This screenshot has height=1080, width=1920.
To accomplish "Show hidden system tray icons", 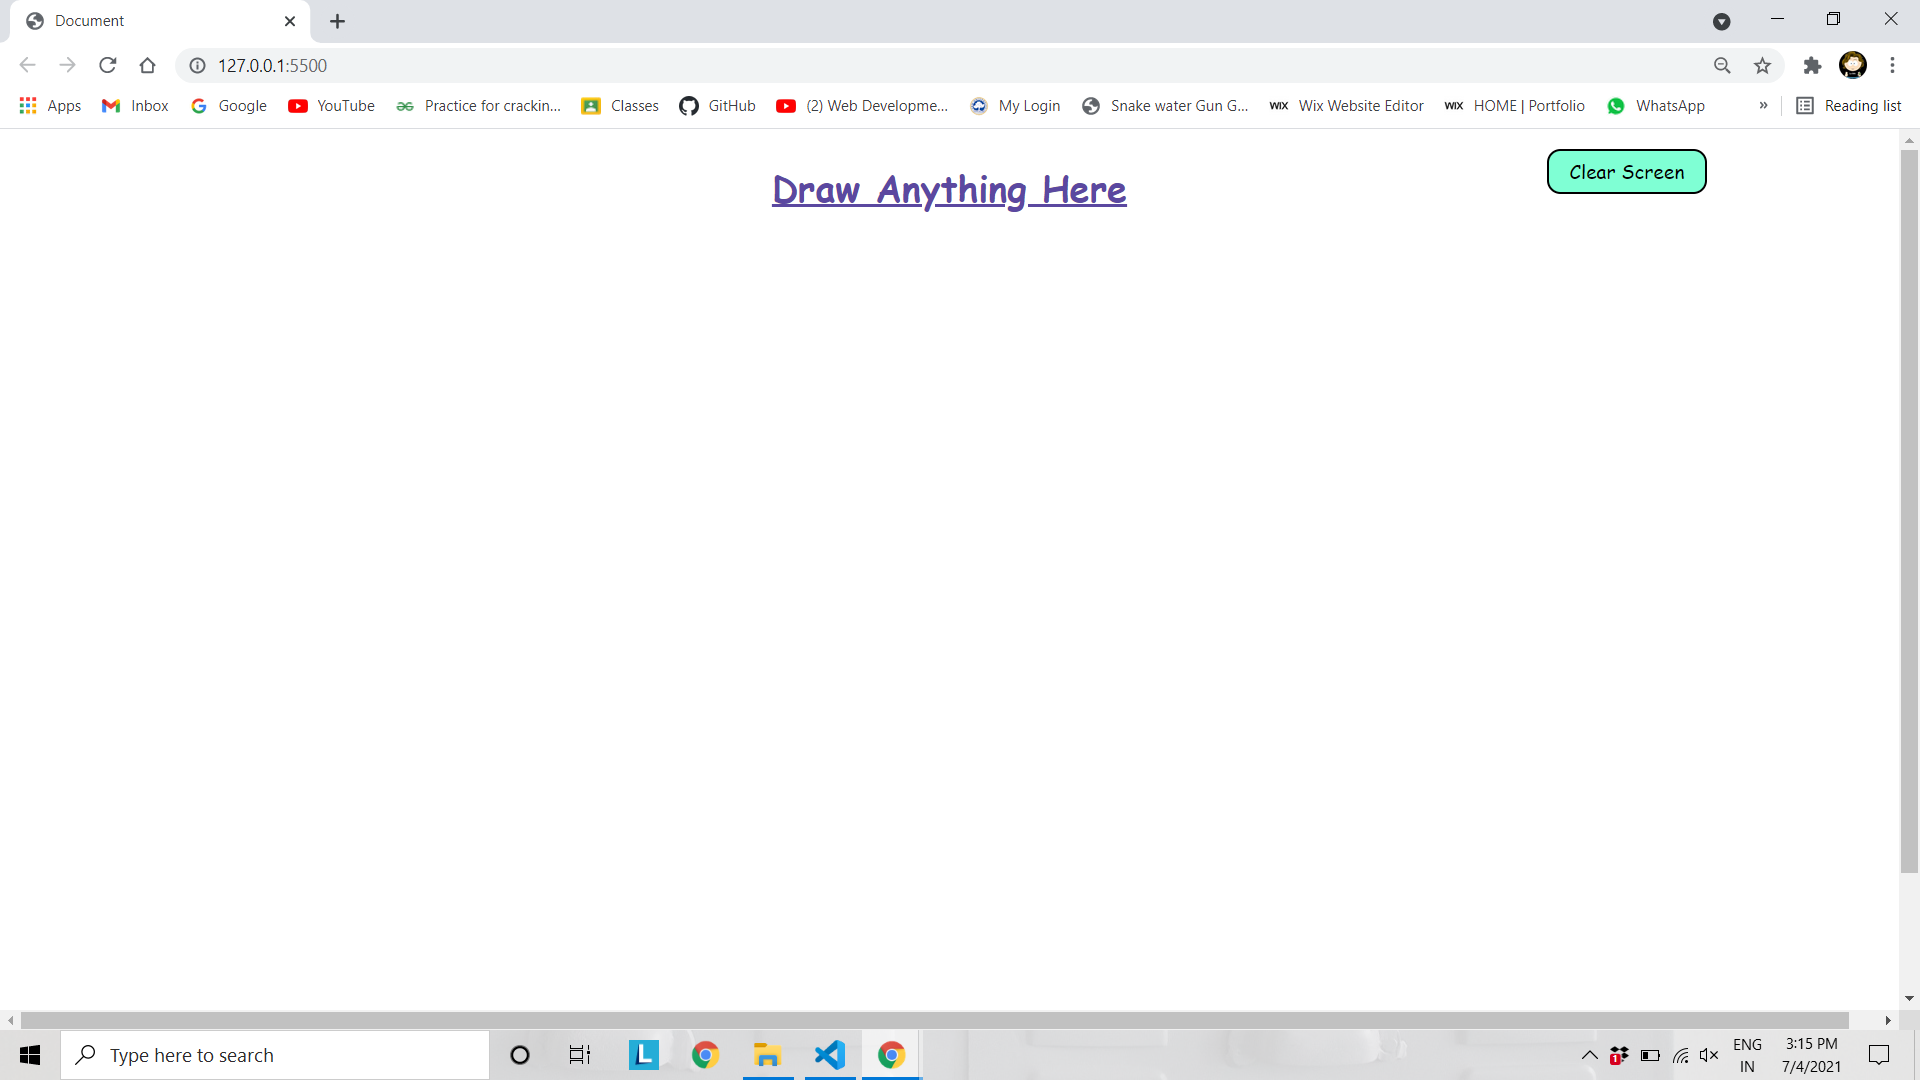I will click(1589, 1055).
